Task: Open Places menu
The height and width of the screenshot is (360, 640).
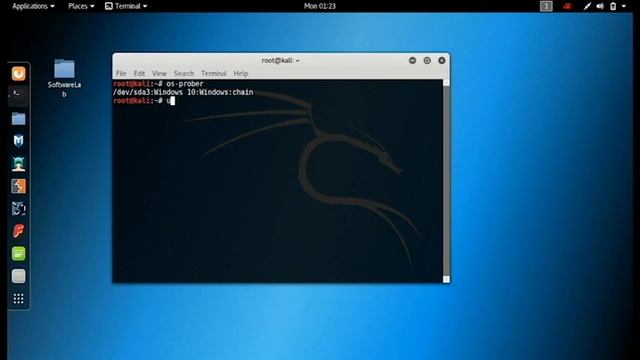Action: coord(81,6)
